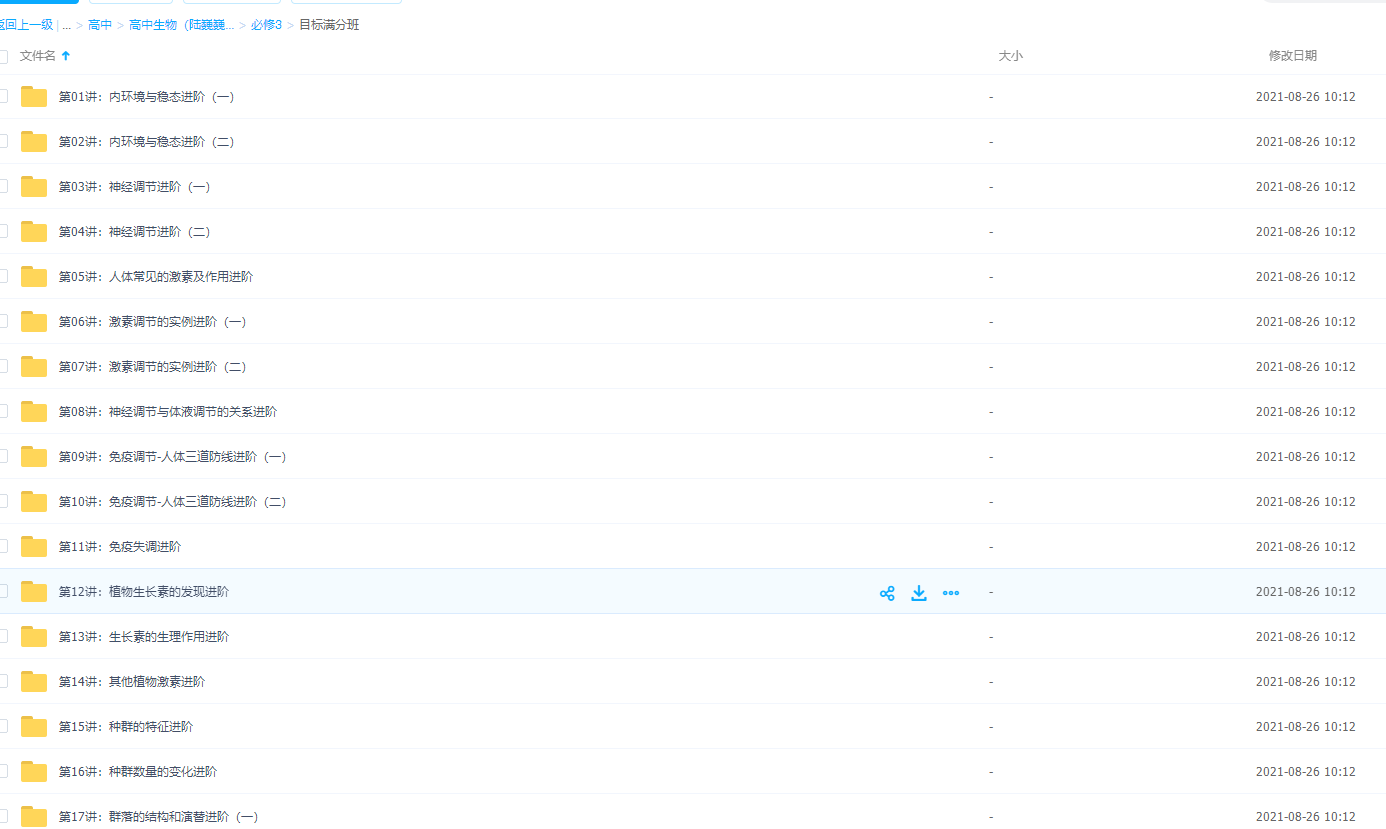Viewport: 1386px width, 829px height.
Task: Go to the 高中 breadcrumb folder
Action: click(x=100, y=25)
